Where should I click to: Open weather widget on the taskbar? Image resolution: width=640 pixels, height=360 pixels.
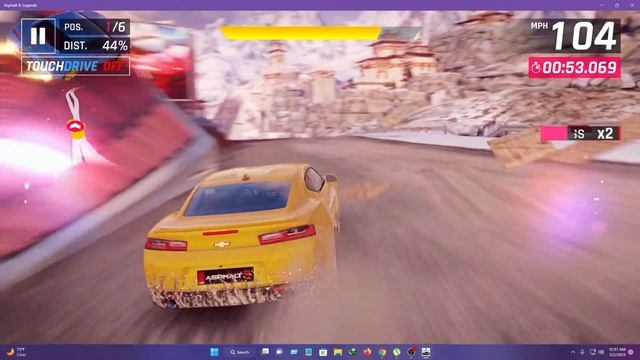(16, 352)
